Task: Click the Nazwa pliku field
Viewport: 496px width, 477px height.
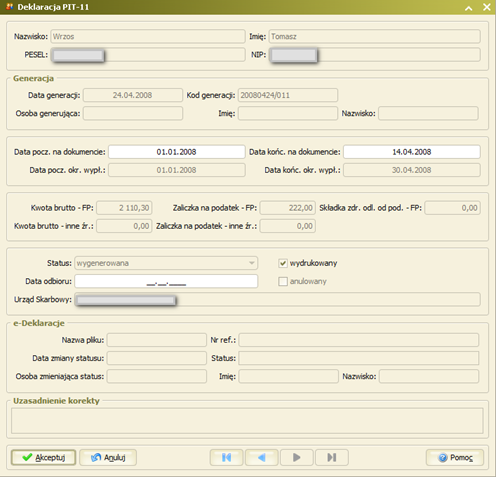Action: [157, 340]
